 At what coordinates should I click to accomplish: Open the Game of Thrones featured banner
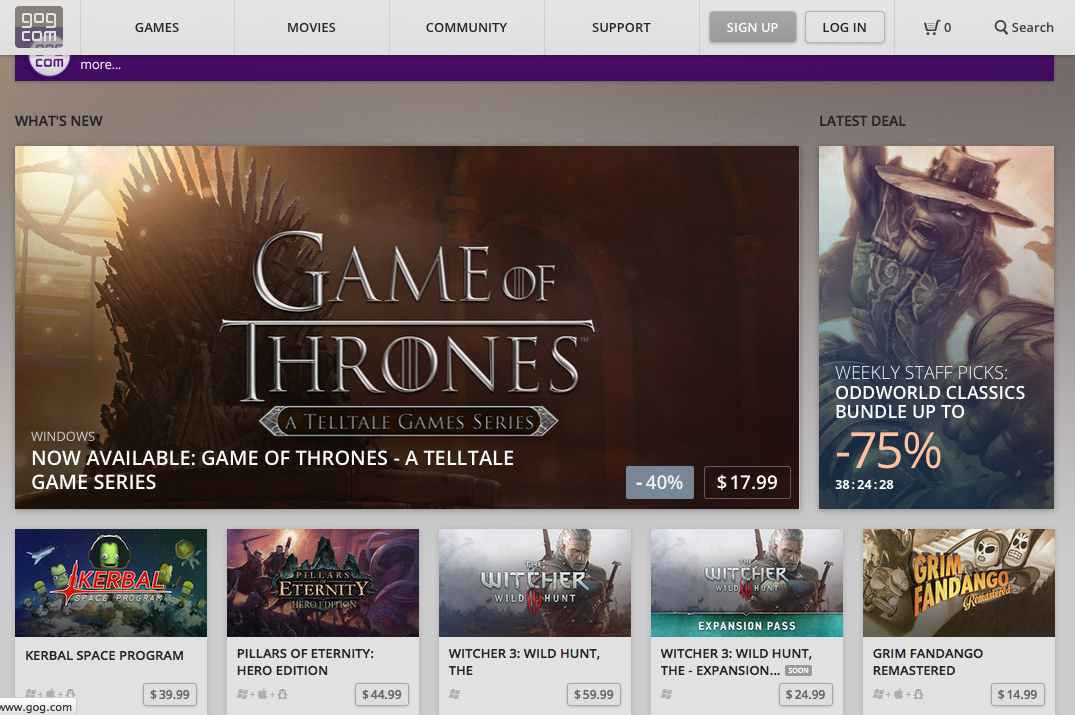tap(407, 327)
